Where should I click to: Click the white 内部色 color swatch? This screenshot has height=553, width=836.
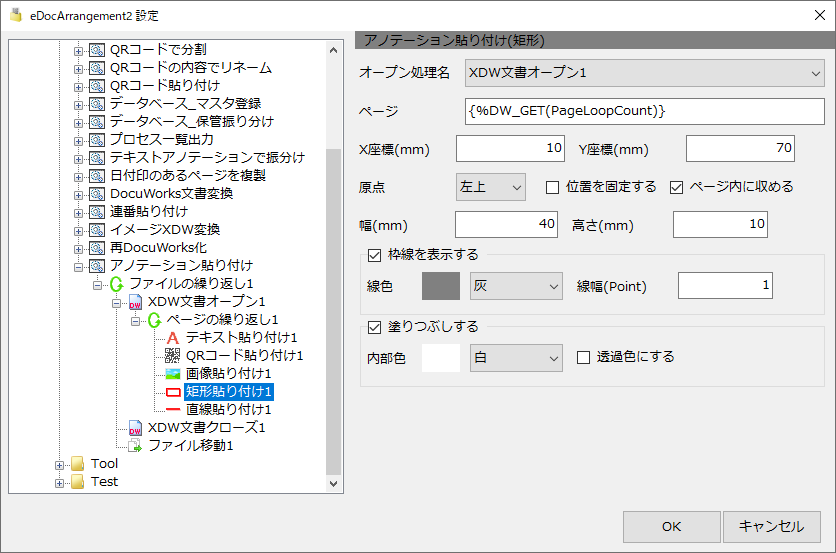point(441,358)
